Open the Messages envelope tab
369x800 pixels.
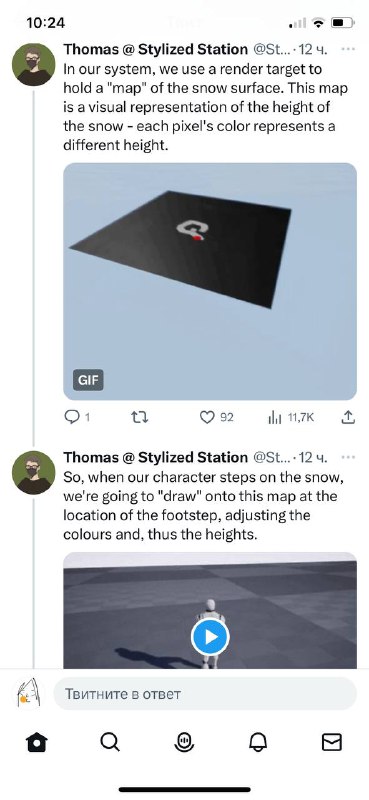click(x=332, y=742)
